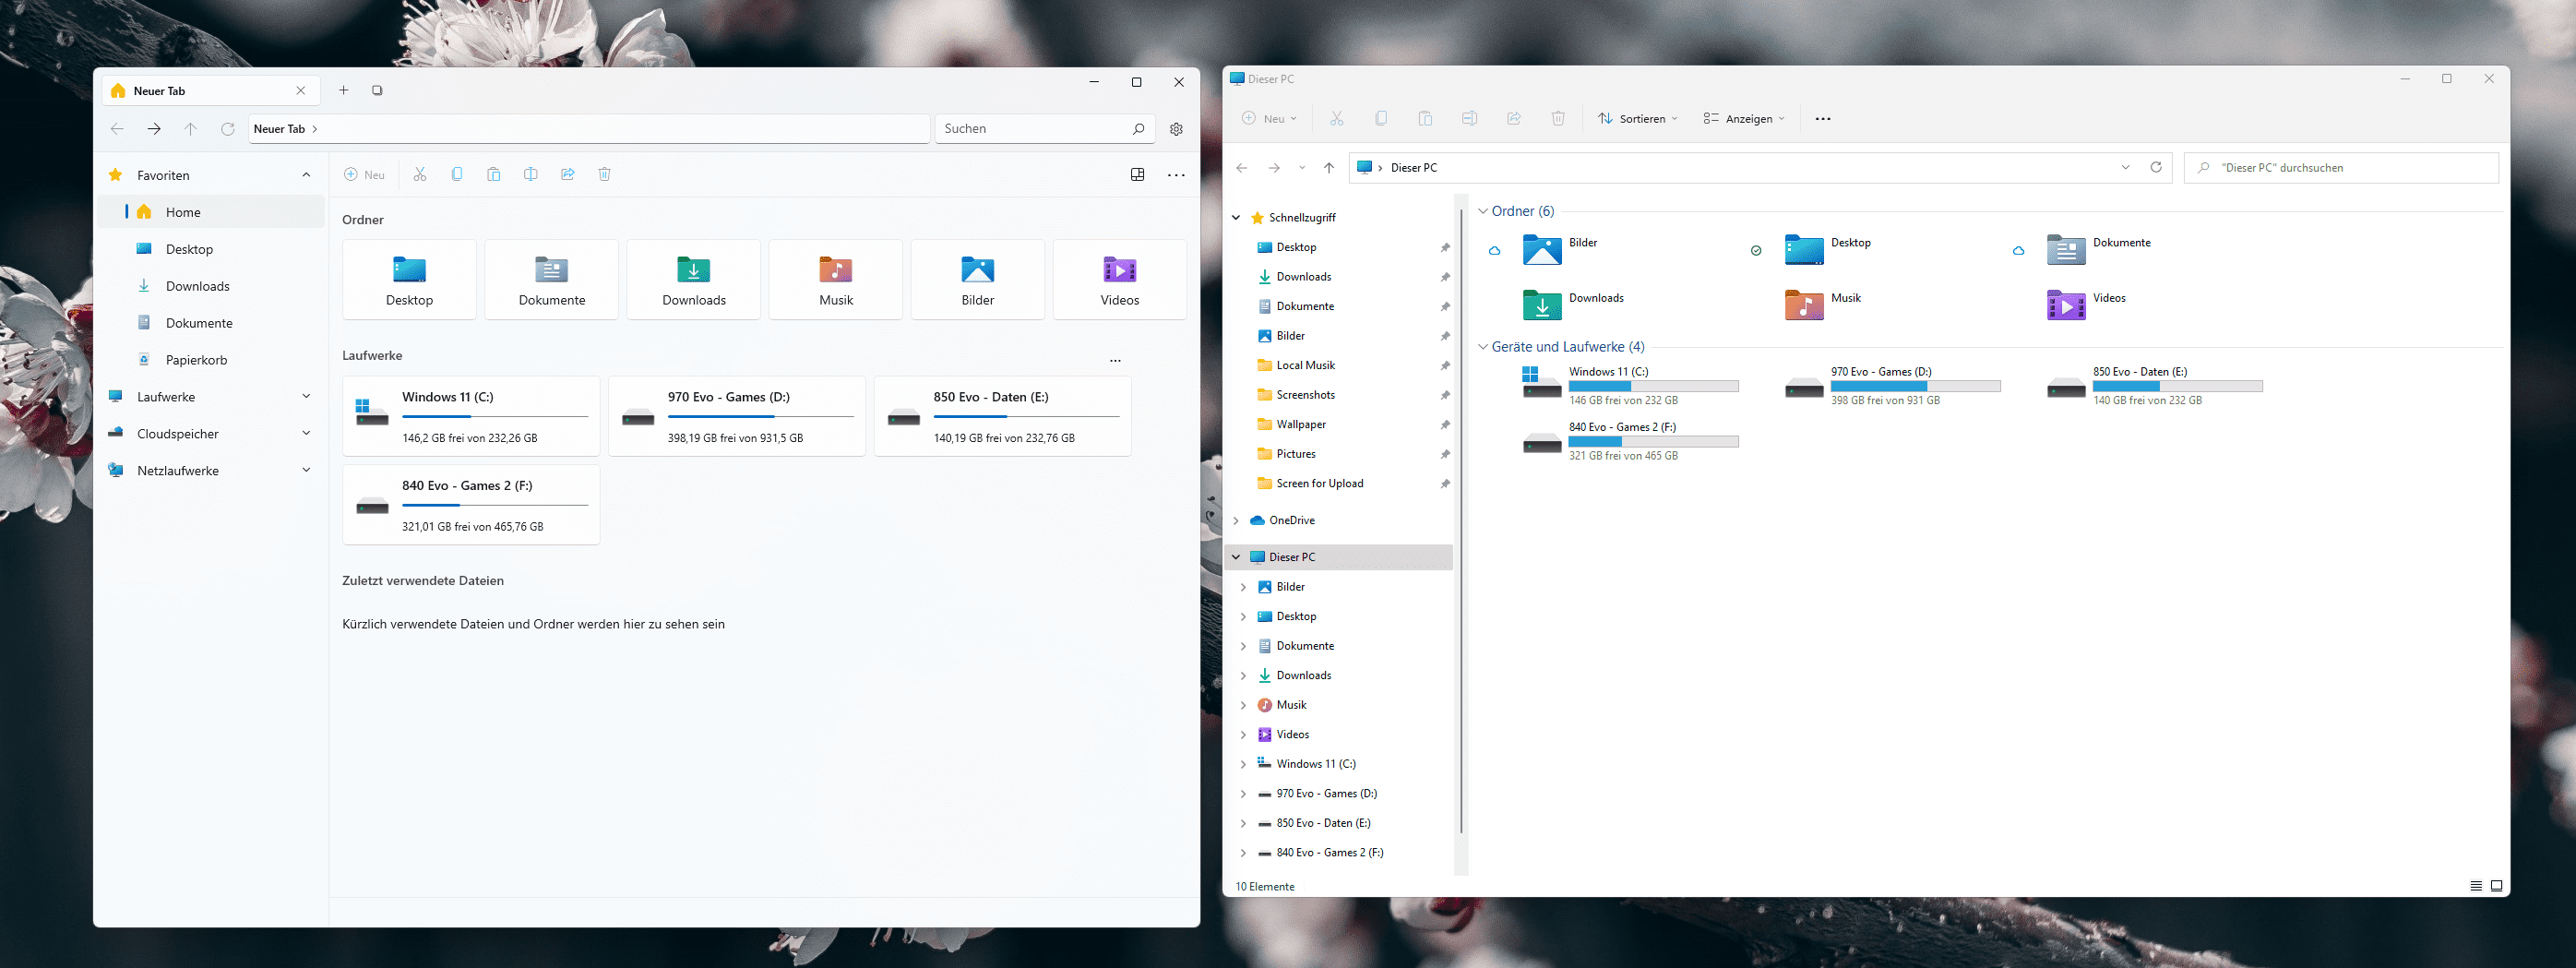
Task: Collapse the Favoriten section
Action: tap(306, 175)
